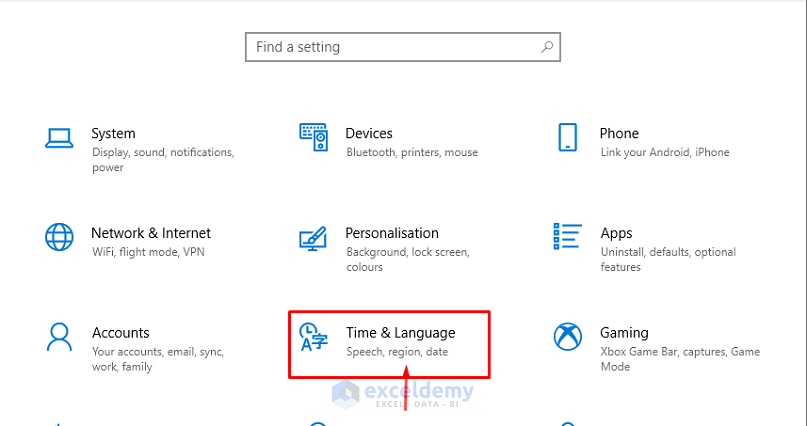This screenshot has height=426, width=807.
Task: Click inside the Find a setting field
Action: pyautogui.click(x=390, y=47)
